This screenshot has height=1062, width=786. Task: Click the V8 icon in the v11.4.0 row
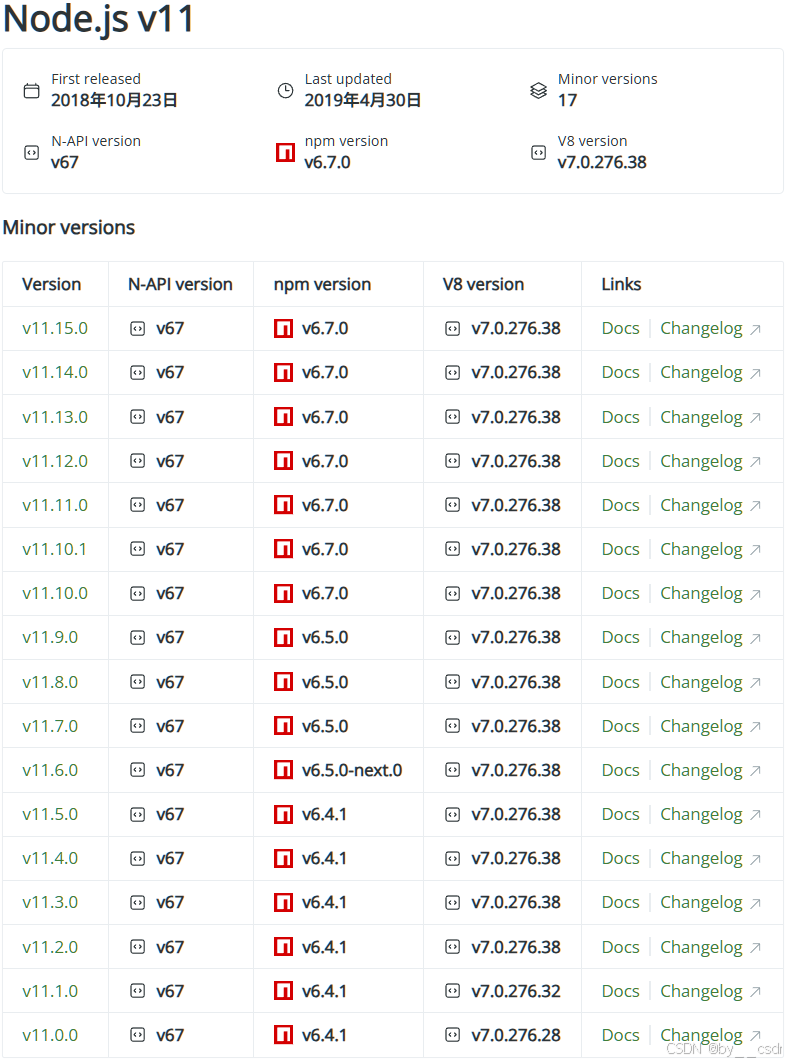point(453,858)
